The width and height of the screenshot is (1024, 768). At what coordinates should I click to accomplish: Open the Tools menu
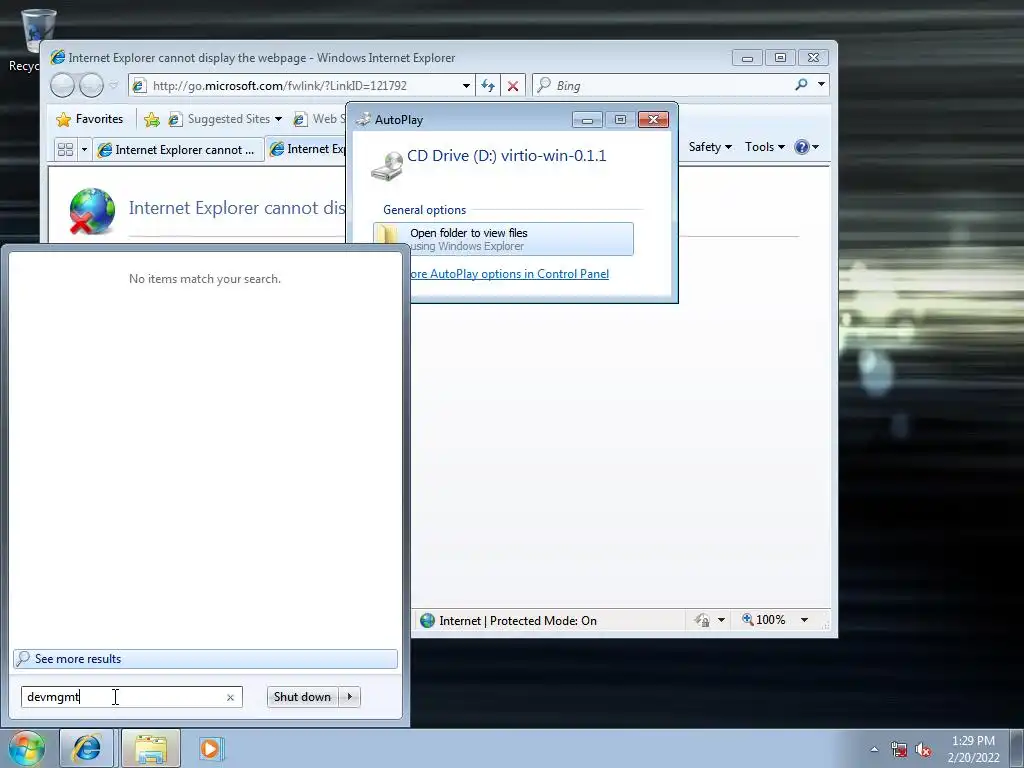(x=765, y=147)
